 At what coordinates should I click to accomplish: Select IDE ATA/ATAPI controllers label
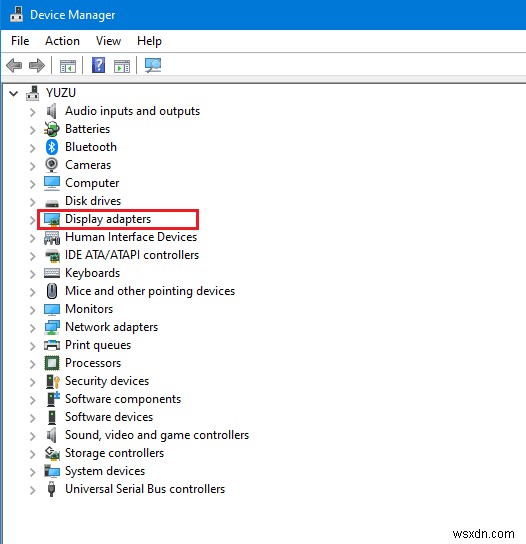tap(132, 255)
